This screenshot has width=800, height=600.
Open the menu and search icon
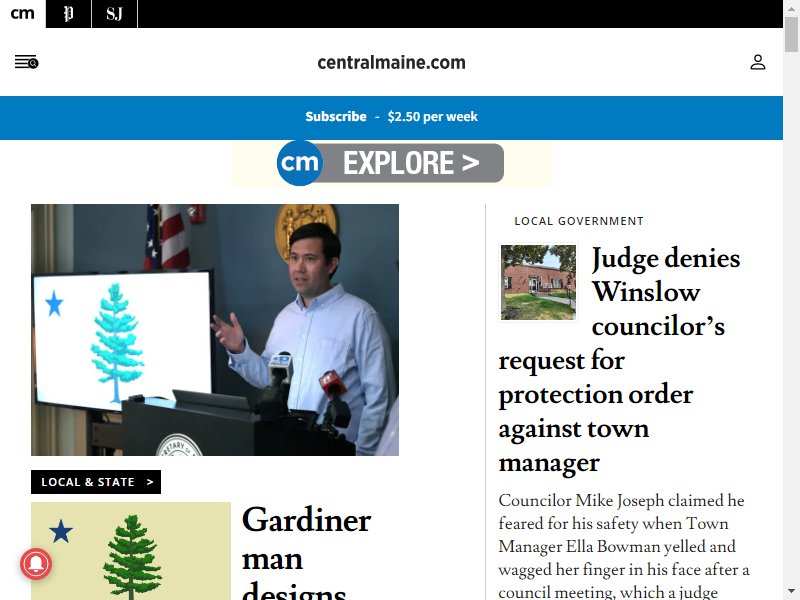(27, 62)
